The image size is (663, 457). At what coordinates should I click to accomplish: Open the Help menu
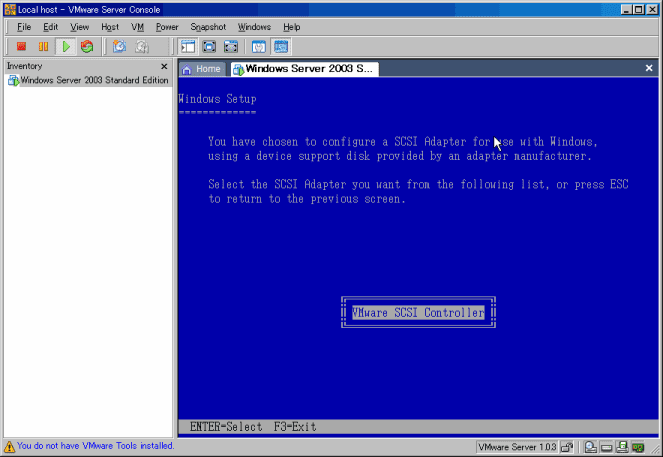click(292, 27)
